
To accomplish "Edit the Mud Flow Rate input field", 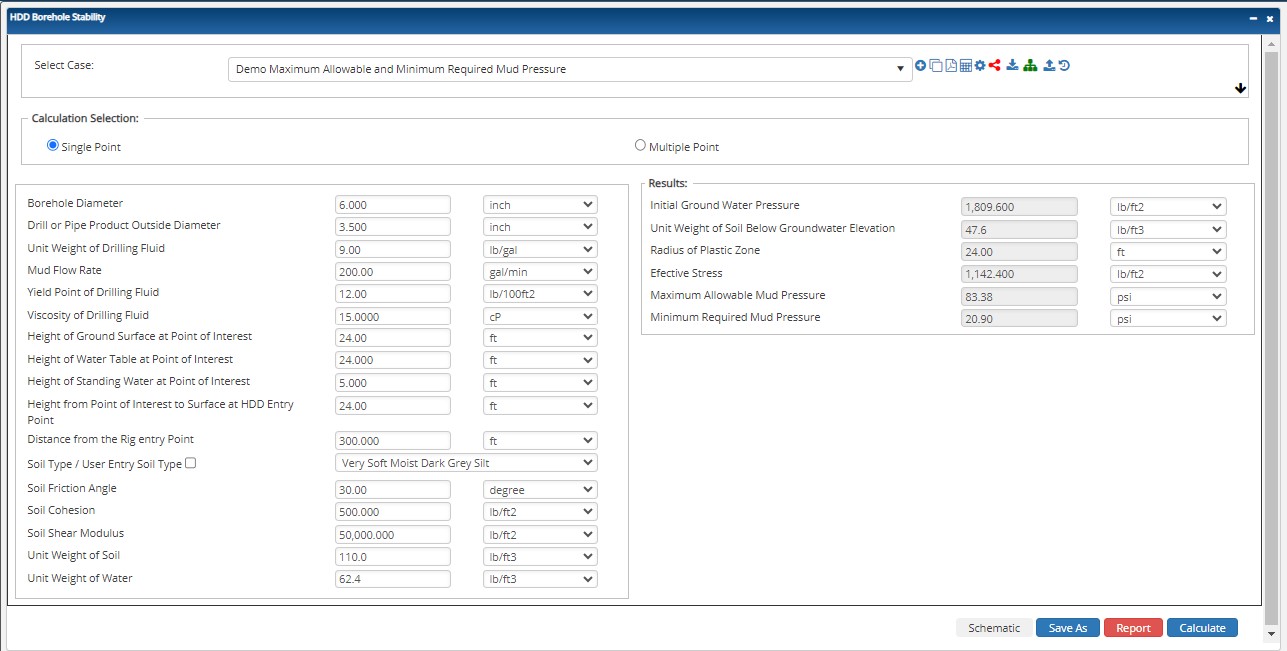I will (392, 271).
